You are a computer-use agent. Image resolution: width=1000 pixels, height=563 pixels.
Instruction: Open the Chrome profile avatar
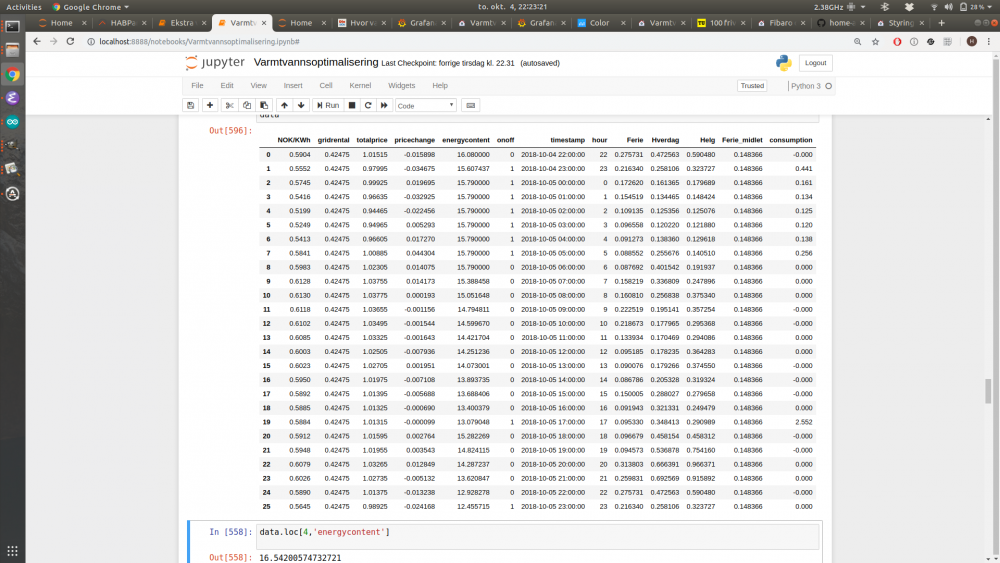[971, 41]
